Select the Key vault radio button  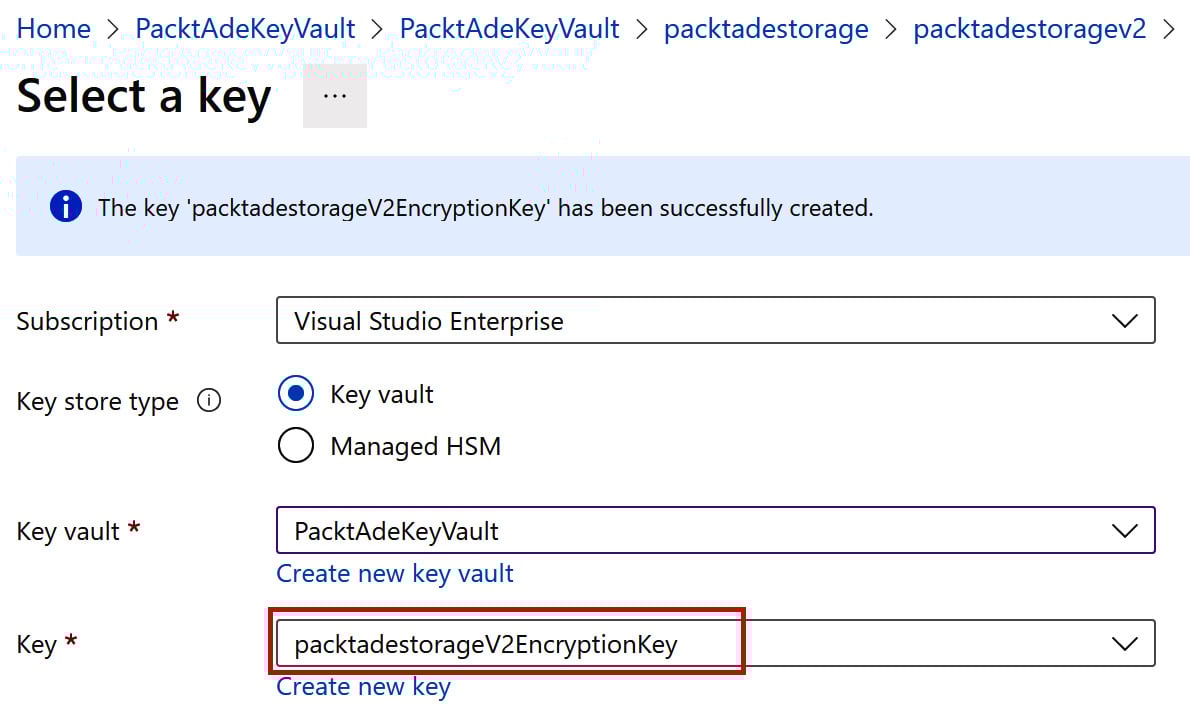pos(296,394)
